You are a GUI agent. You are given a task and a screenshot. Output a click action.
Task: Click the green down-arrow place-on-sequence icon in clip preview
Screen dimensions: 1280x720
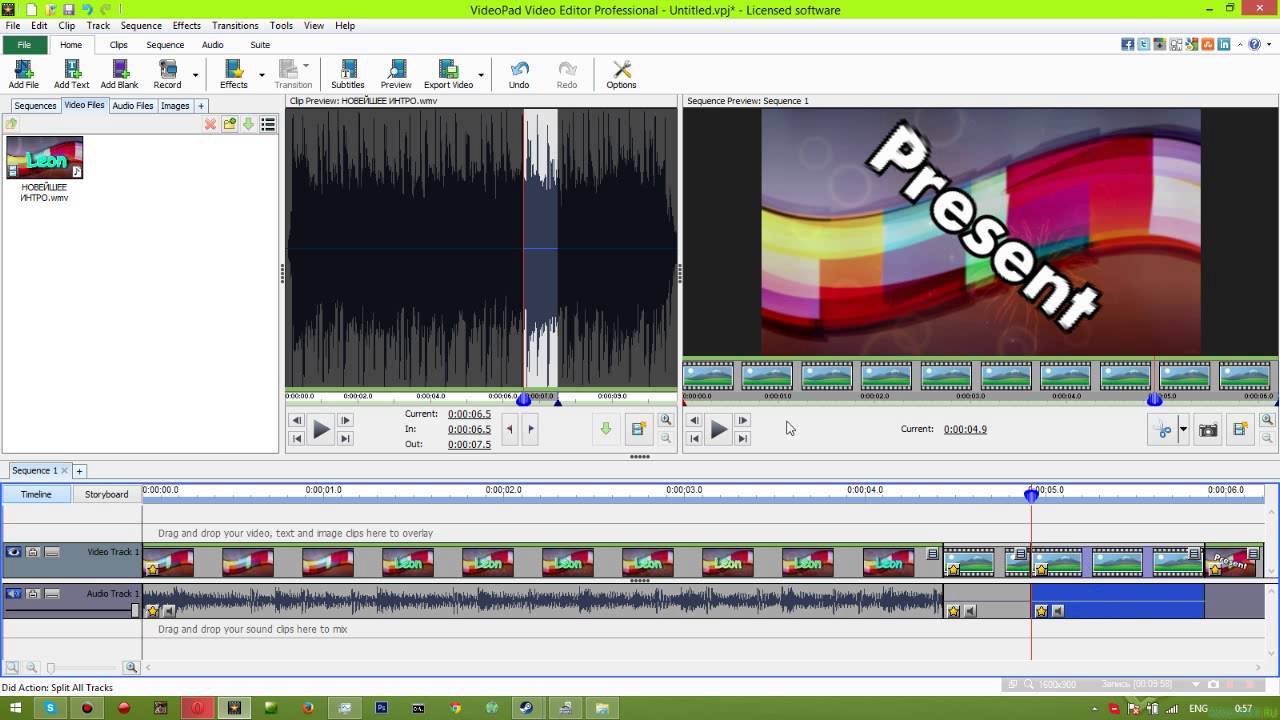[605, 429]
